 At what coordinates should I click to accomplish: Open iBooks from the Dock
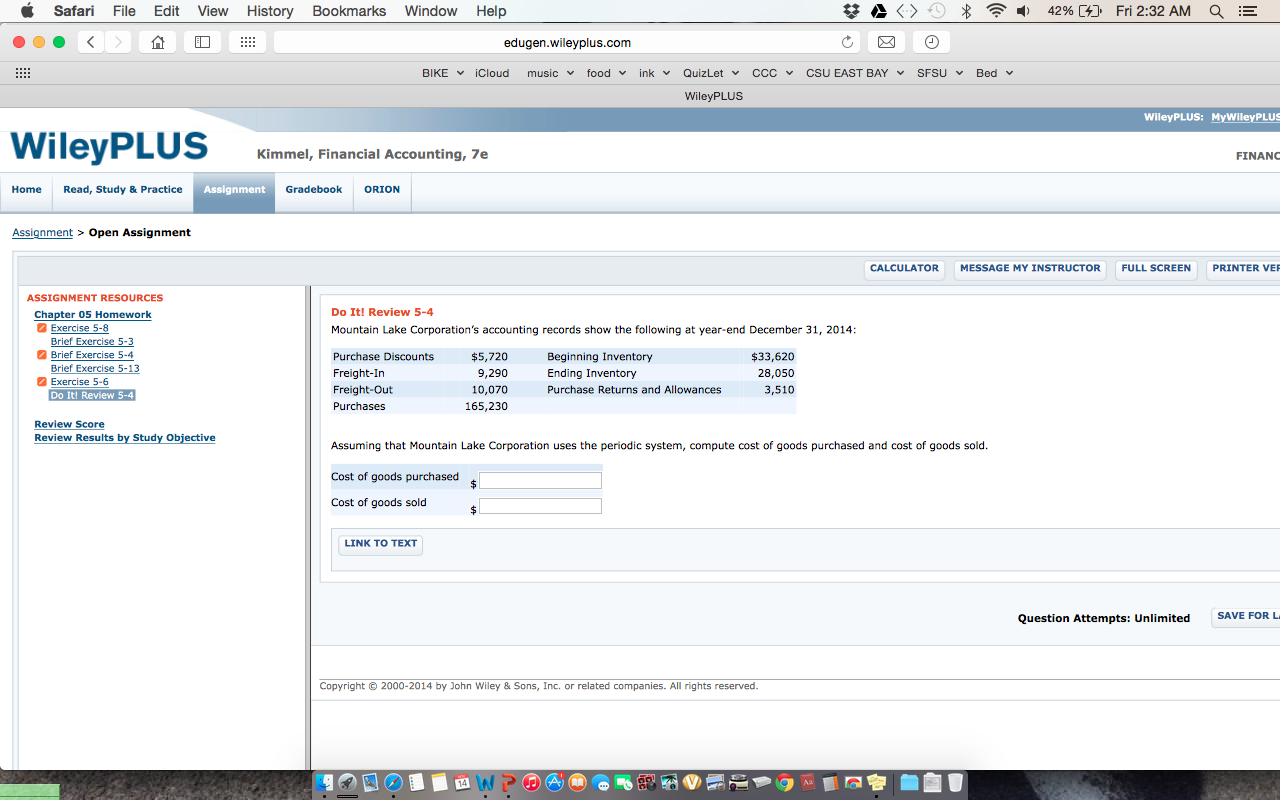pos(577,783)
